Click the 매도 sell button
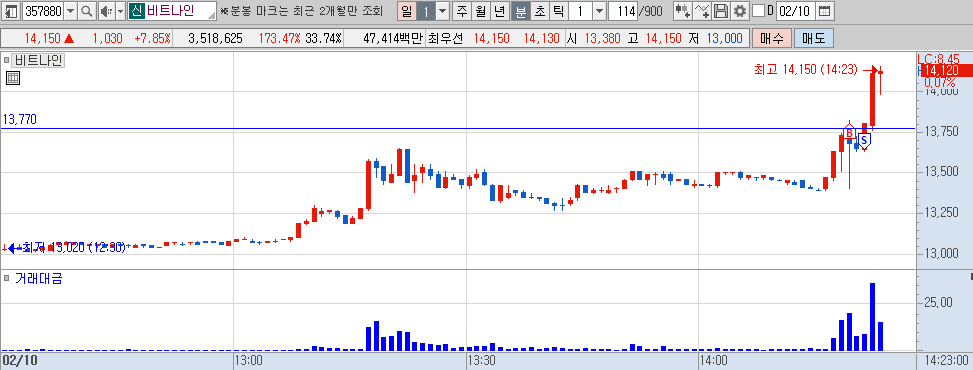 tap(814, 38)
